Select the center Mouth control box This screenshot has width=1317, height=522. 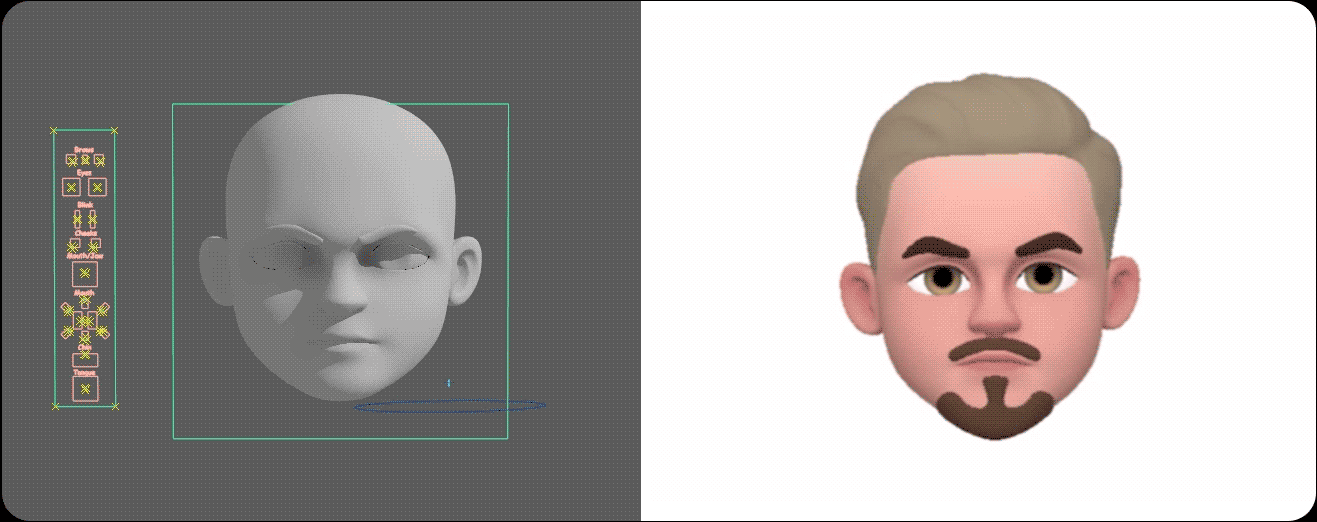click(85, 321)
